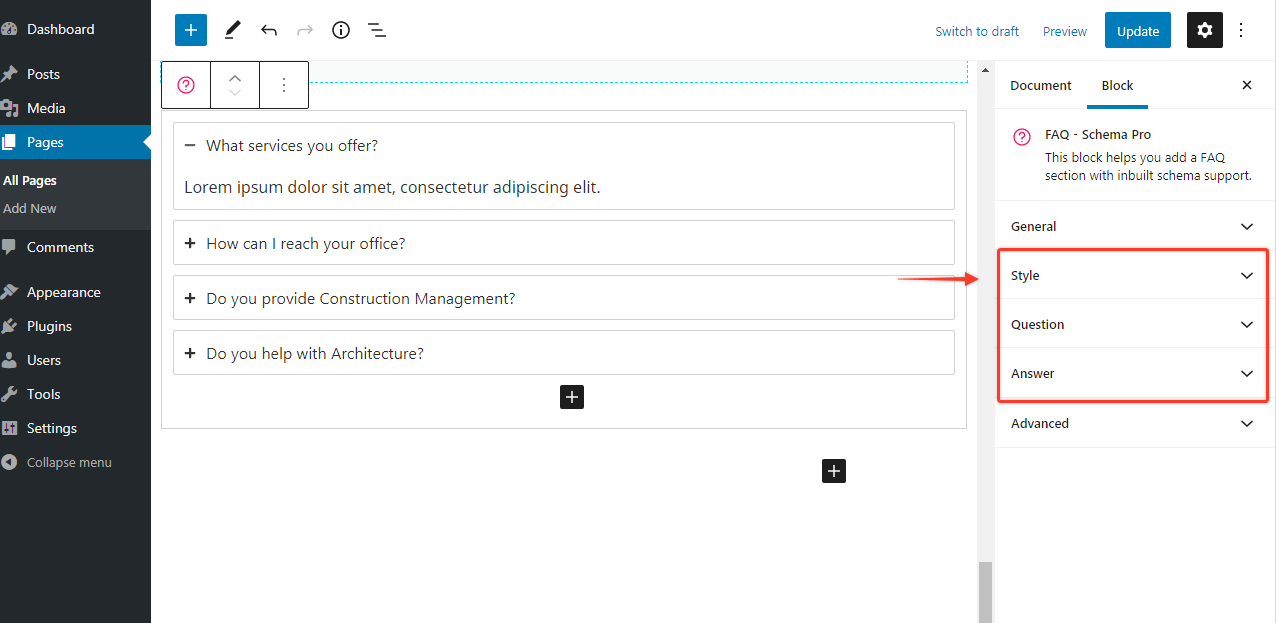Open the Question settings panel

1132,324
